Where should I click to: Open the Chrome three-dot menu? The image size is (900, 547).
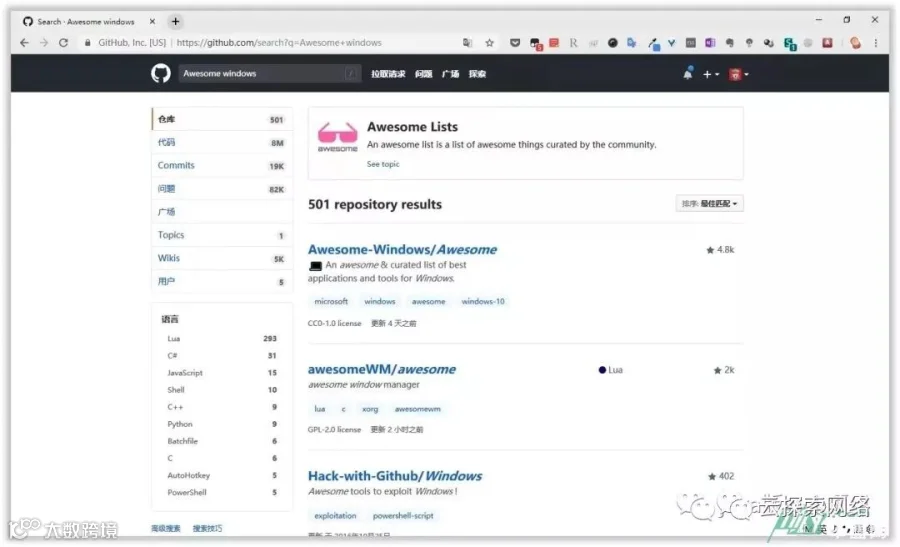876,42
